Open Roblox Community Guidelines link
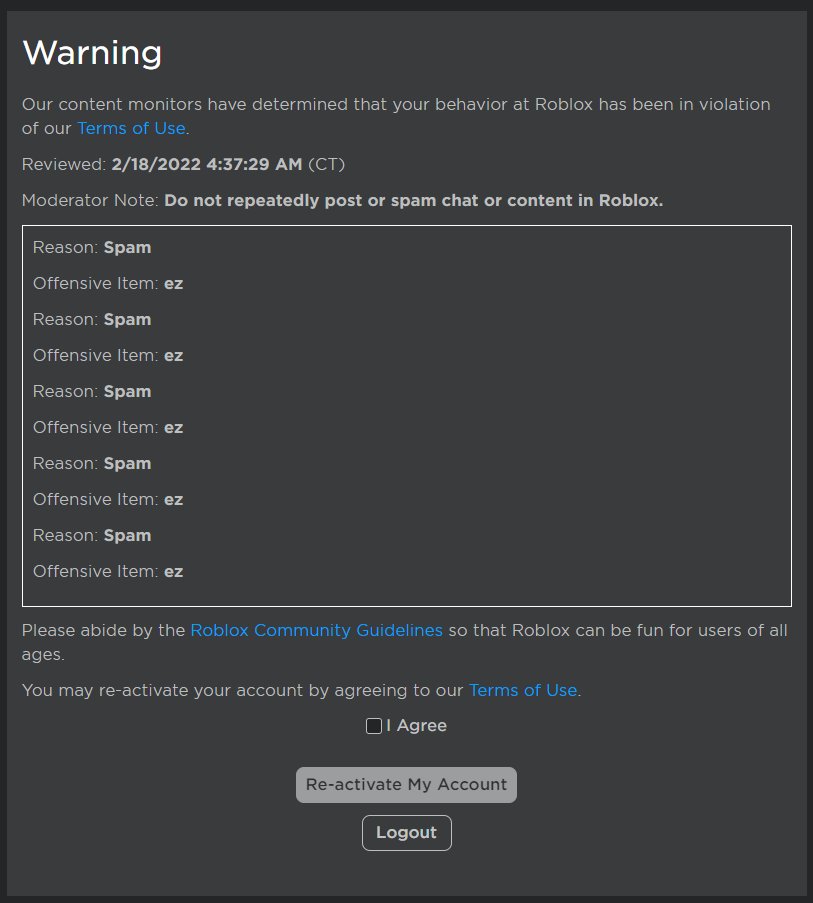 coord(317,630)
